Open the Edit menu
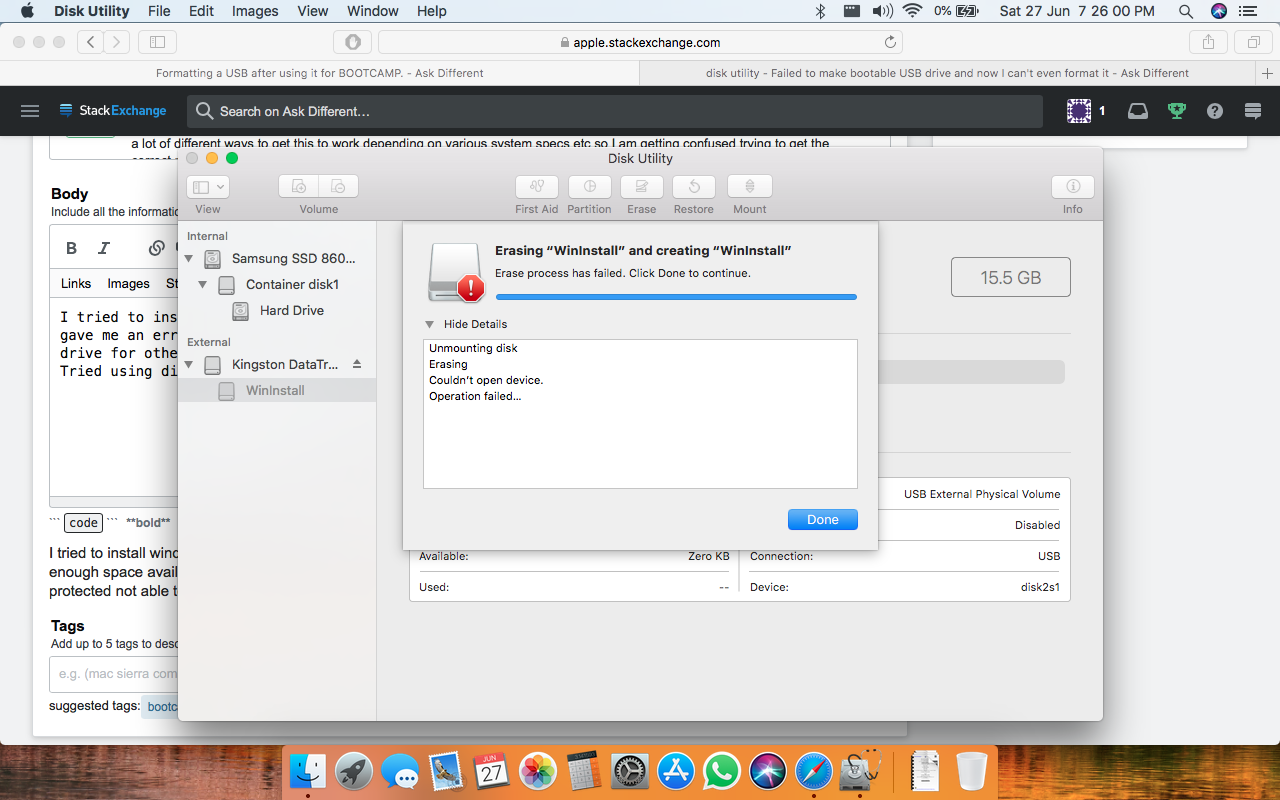 (x=201, y=11)
